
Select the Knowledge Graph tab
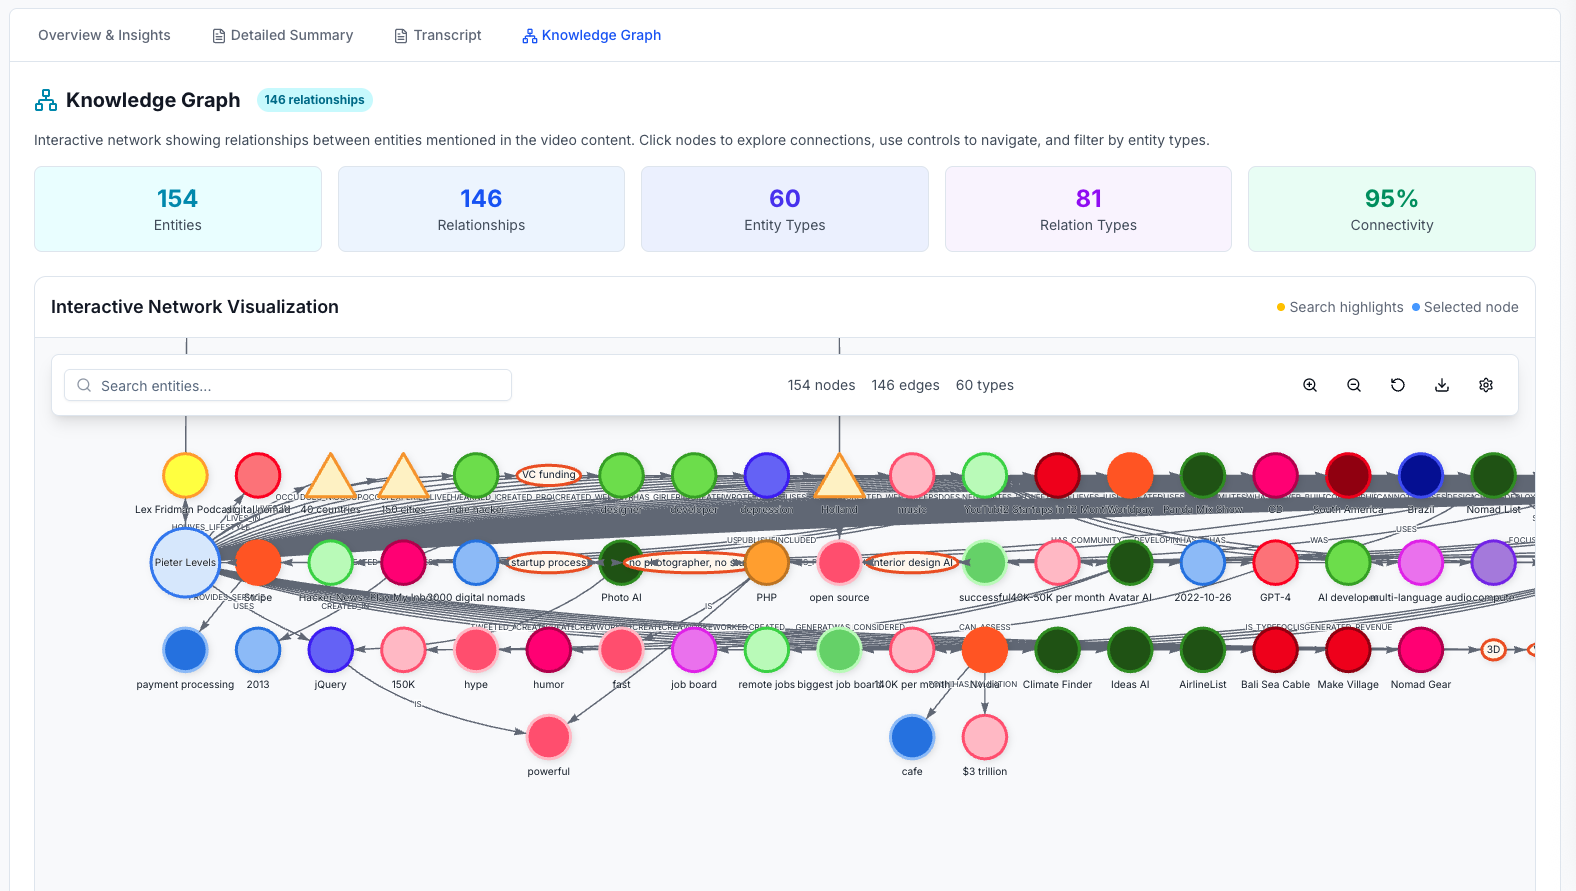click(591, 35)
